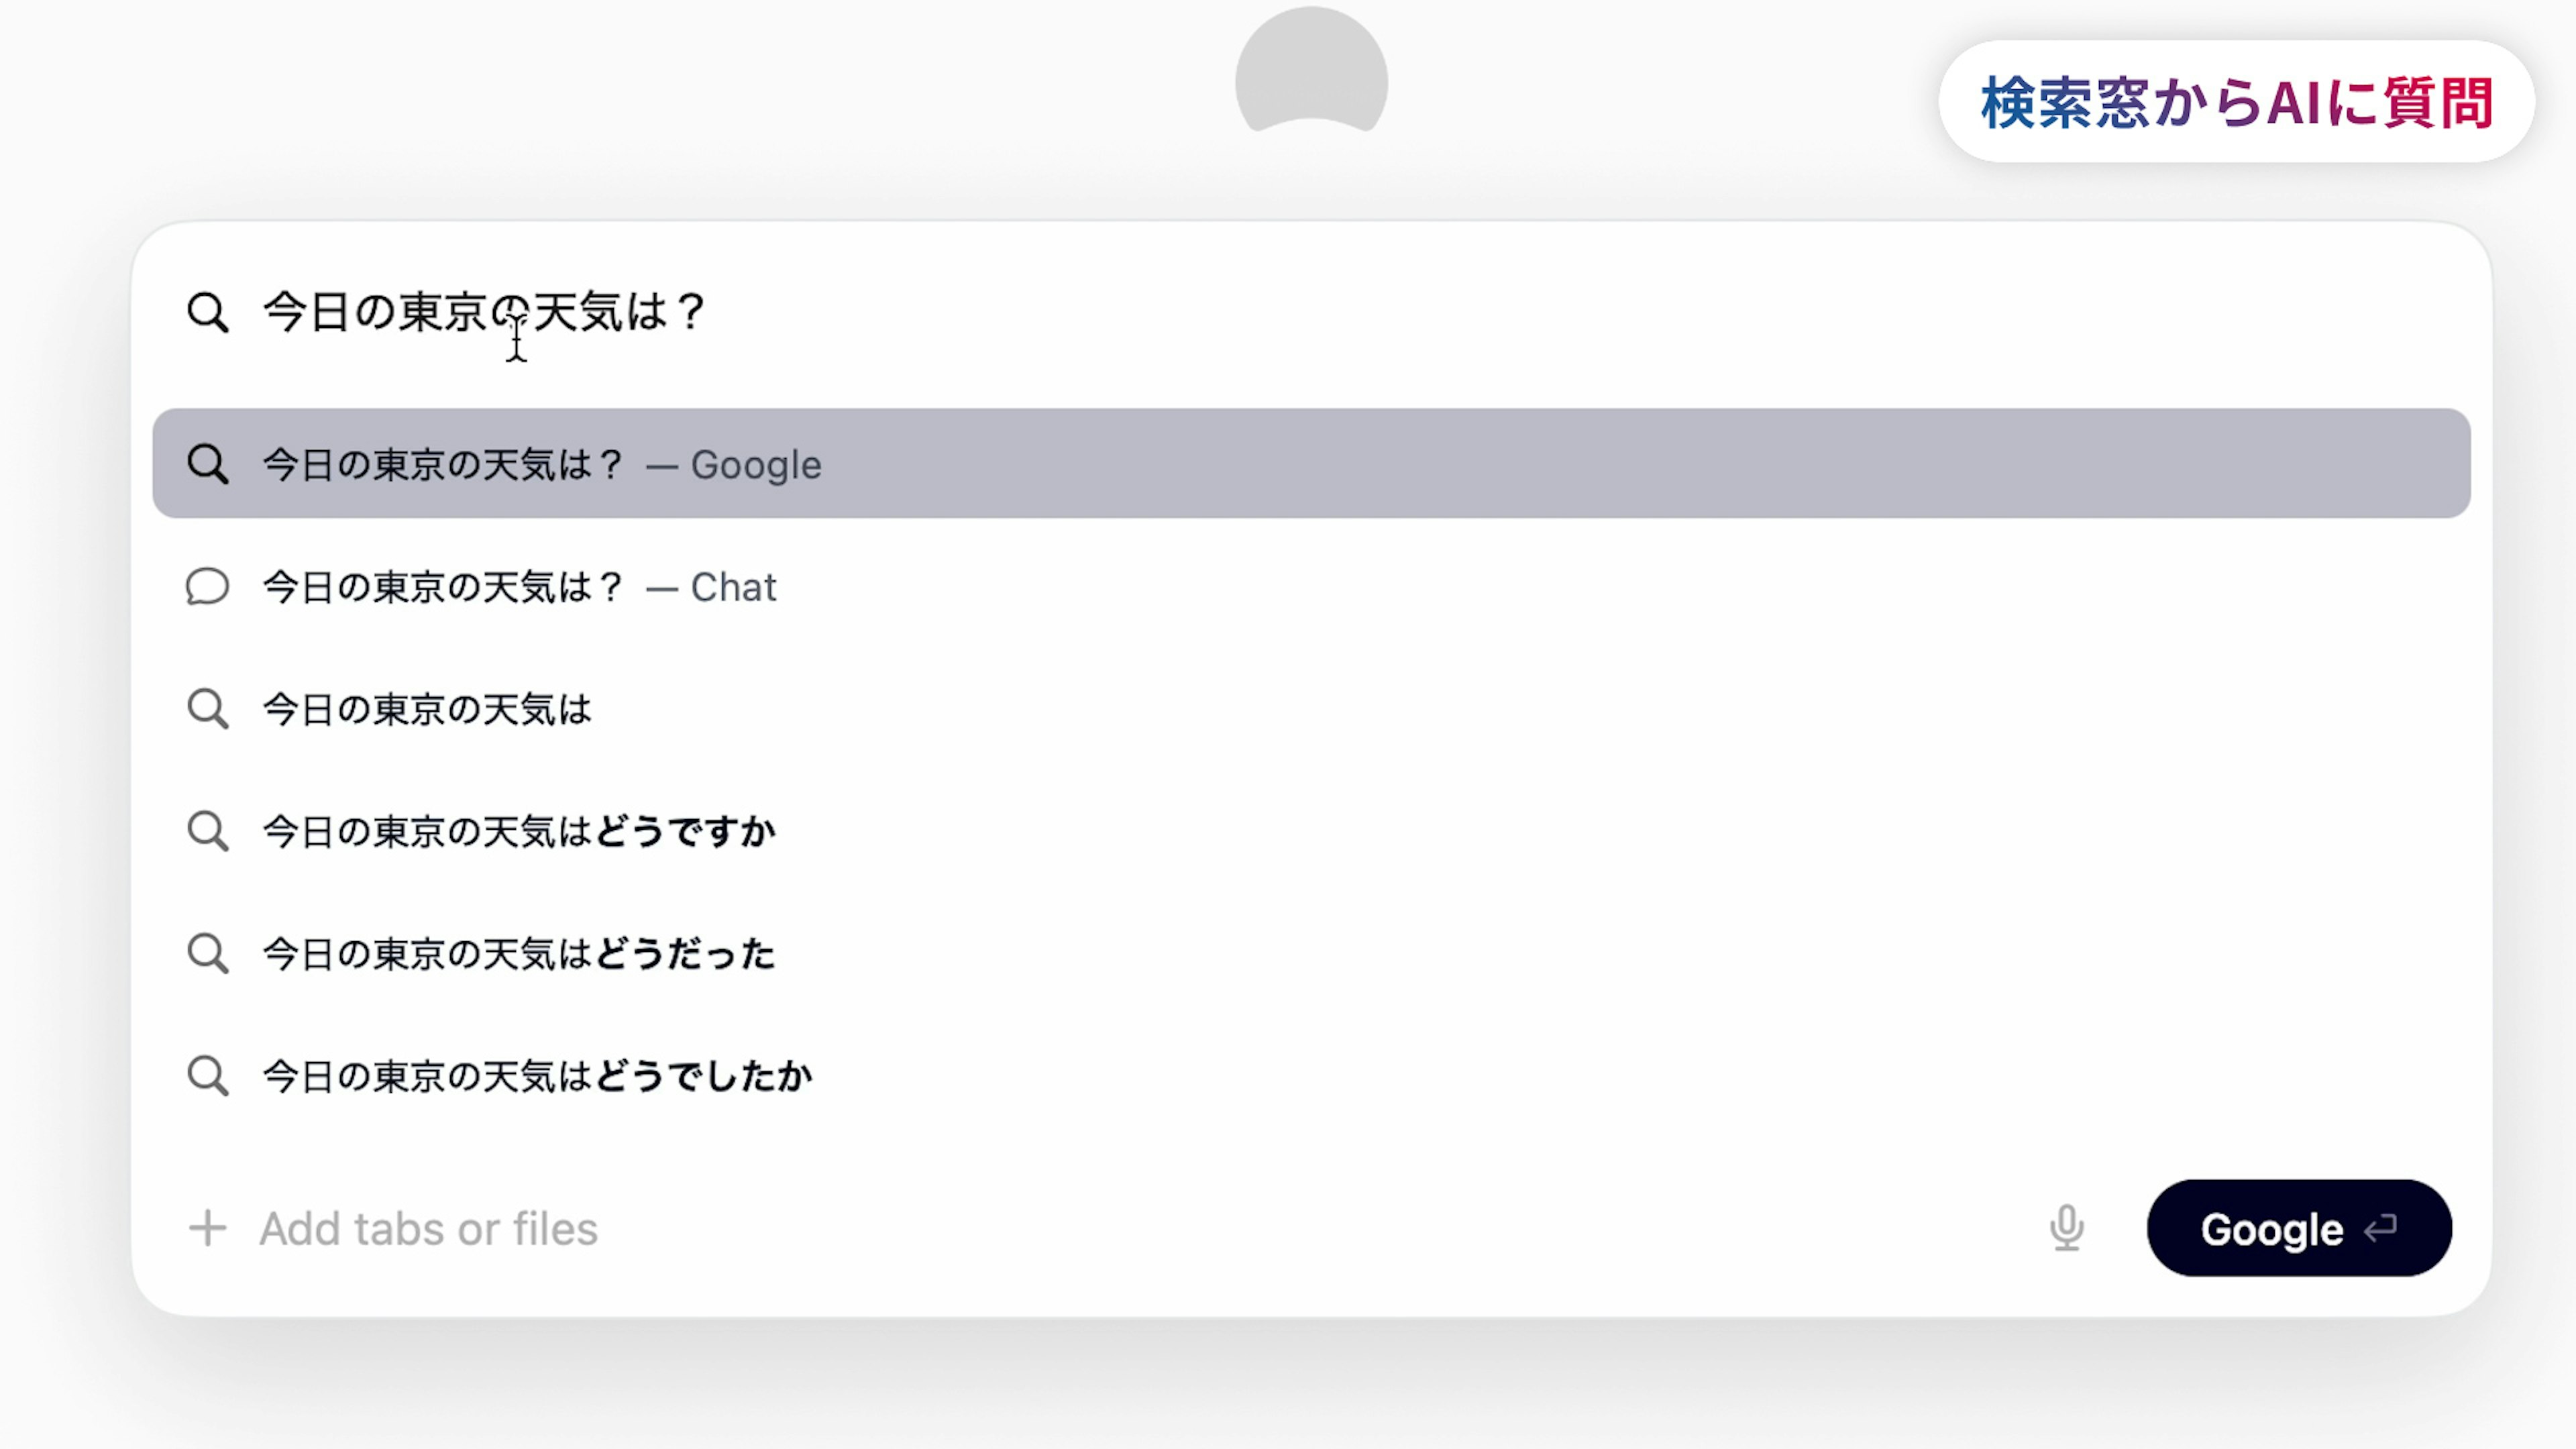The height and width of the screenshot is (1449, 2576).
Task: Click magnifier icon beside どうだった suggestion
Action: pyautogui.click(x=208, y=953)
